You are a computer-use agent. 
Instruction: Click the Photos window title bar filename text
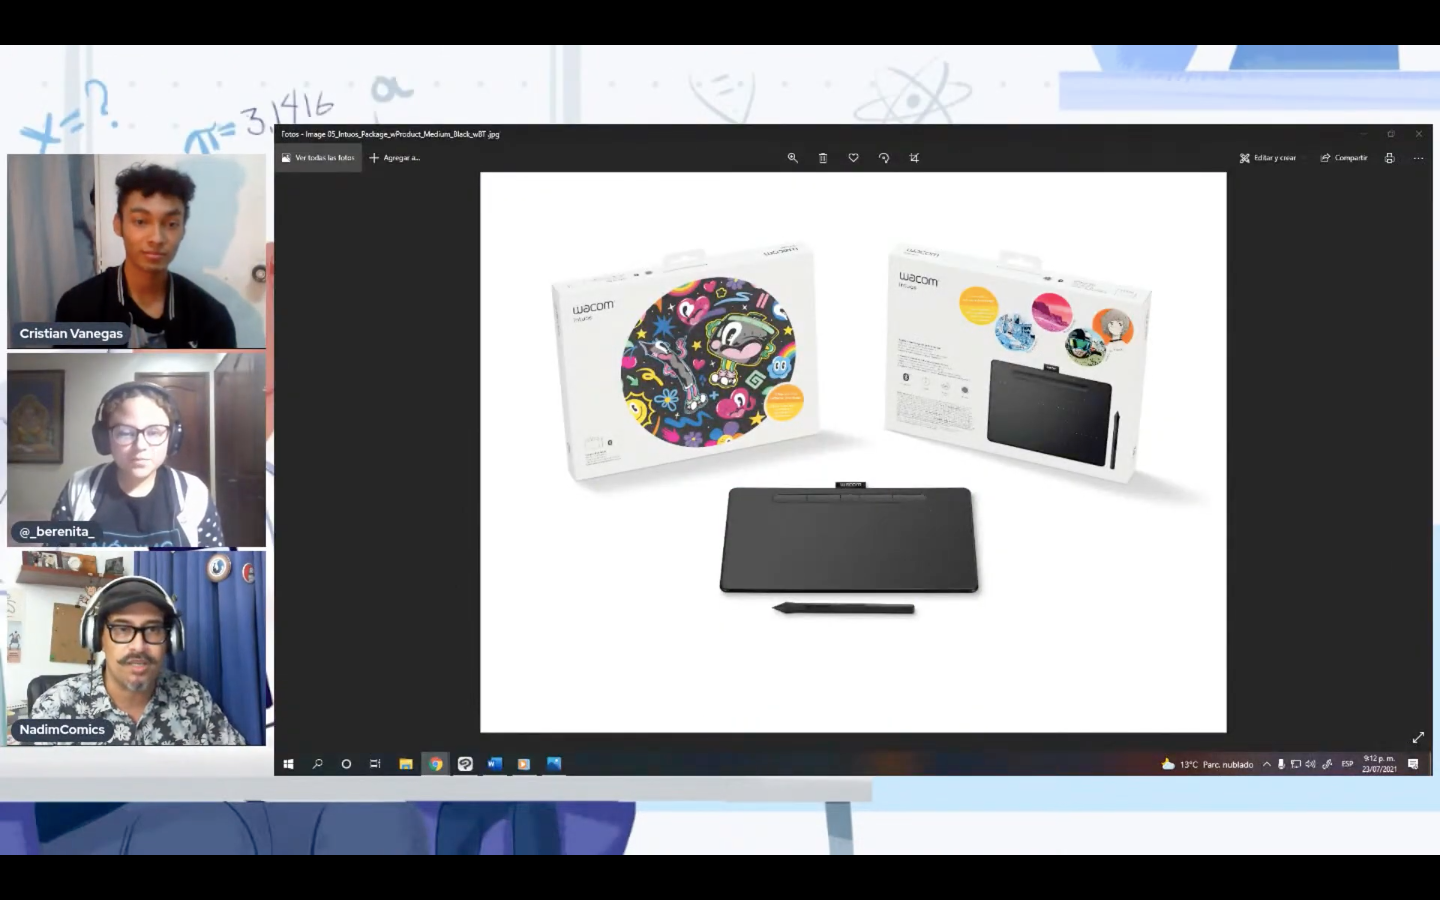(390, 134)
